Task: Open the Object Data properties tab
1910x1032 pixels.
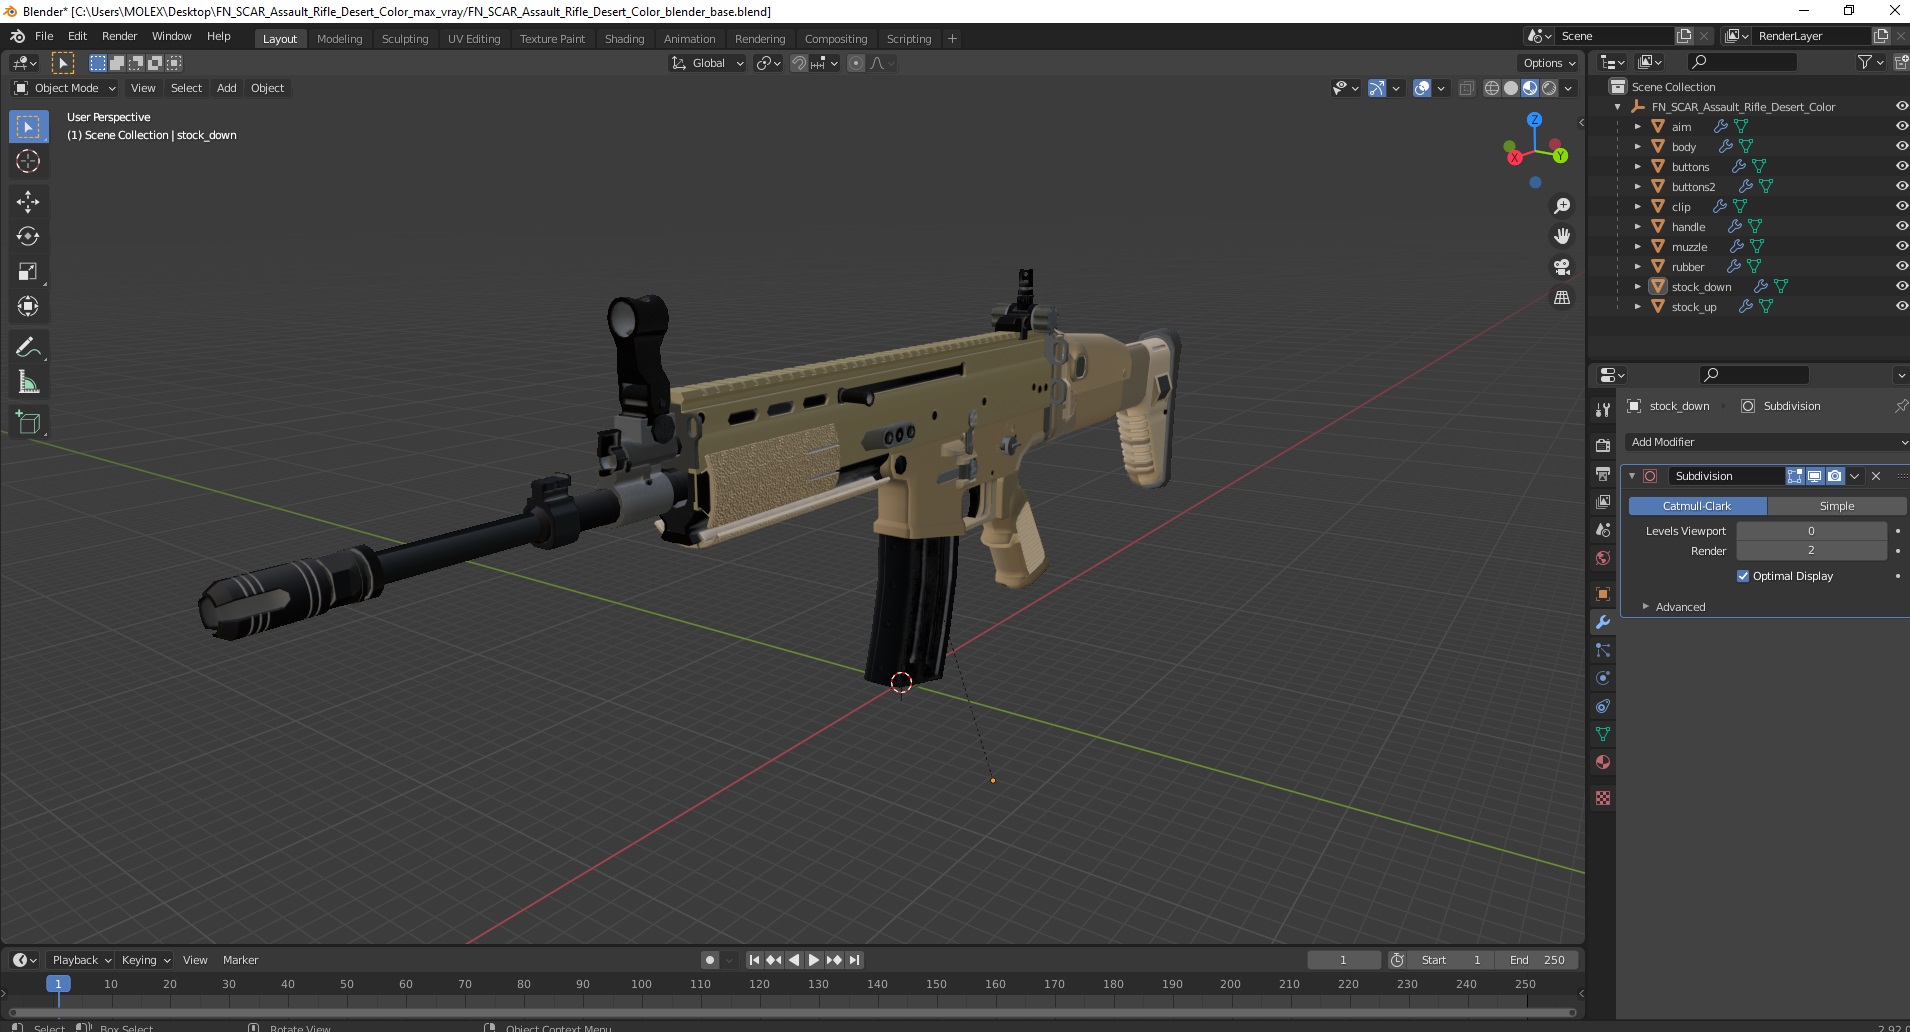Action: pos(1603,734)
